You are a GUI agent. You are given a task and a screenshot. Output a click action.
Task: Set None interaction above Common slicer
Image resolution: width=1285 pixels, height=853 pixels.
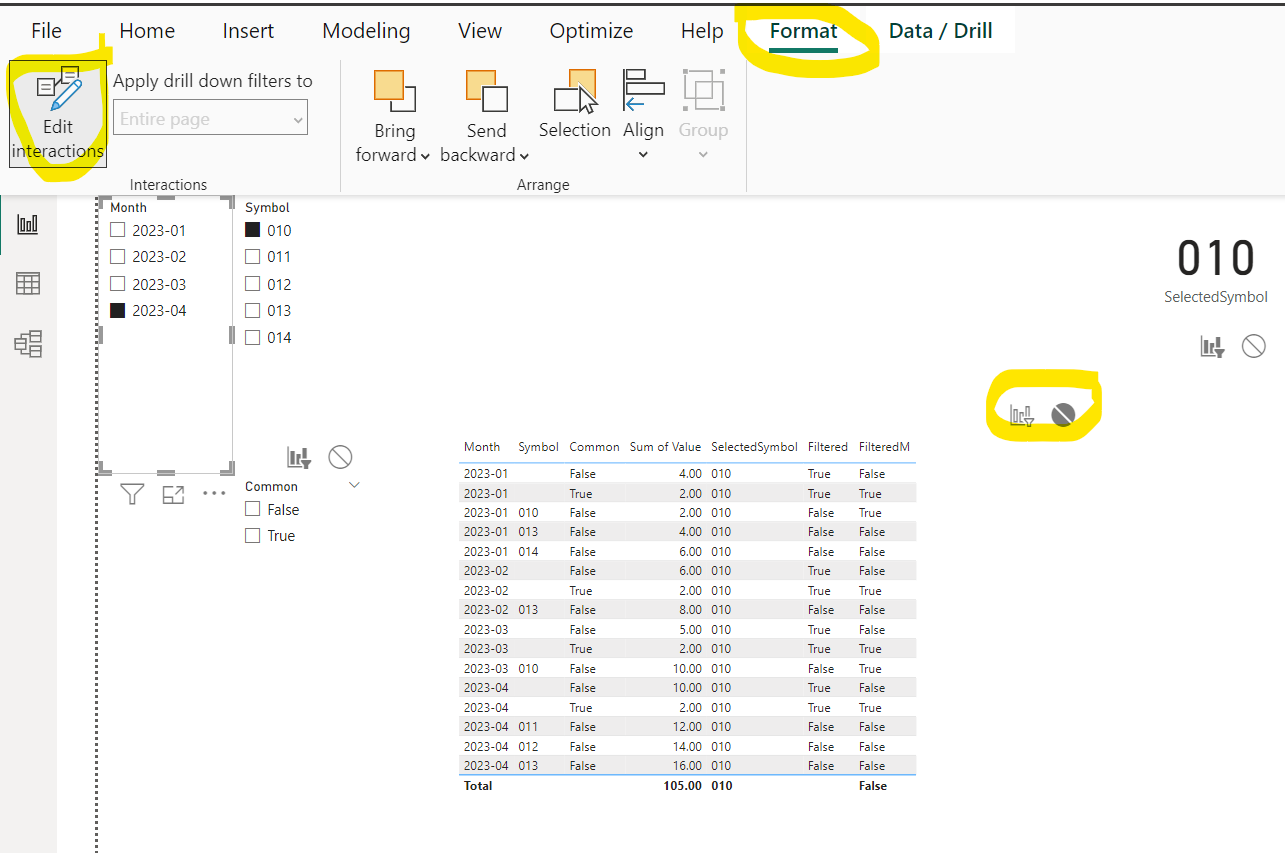[x=340, y=457]
